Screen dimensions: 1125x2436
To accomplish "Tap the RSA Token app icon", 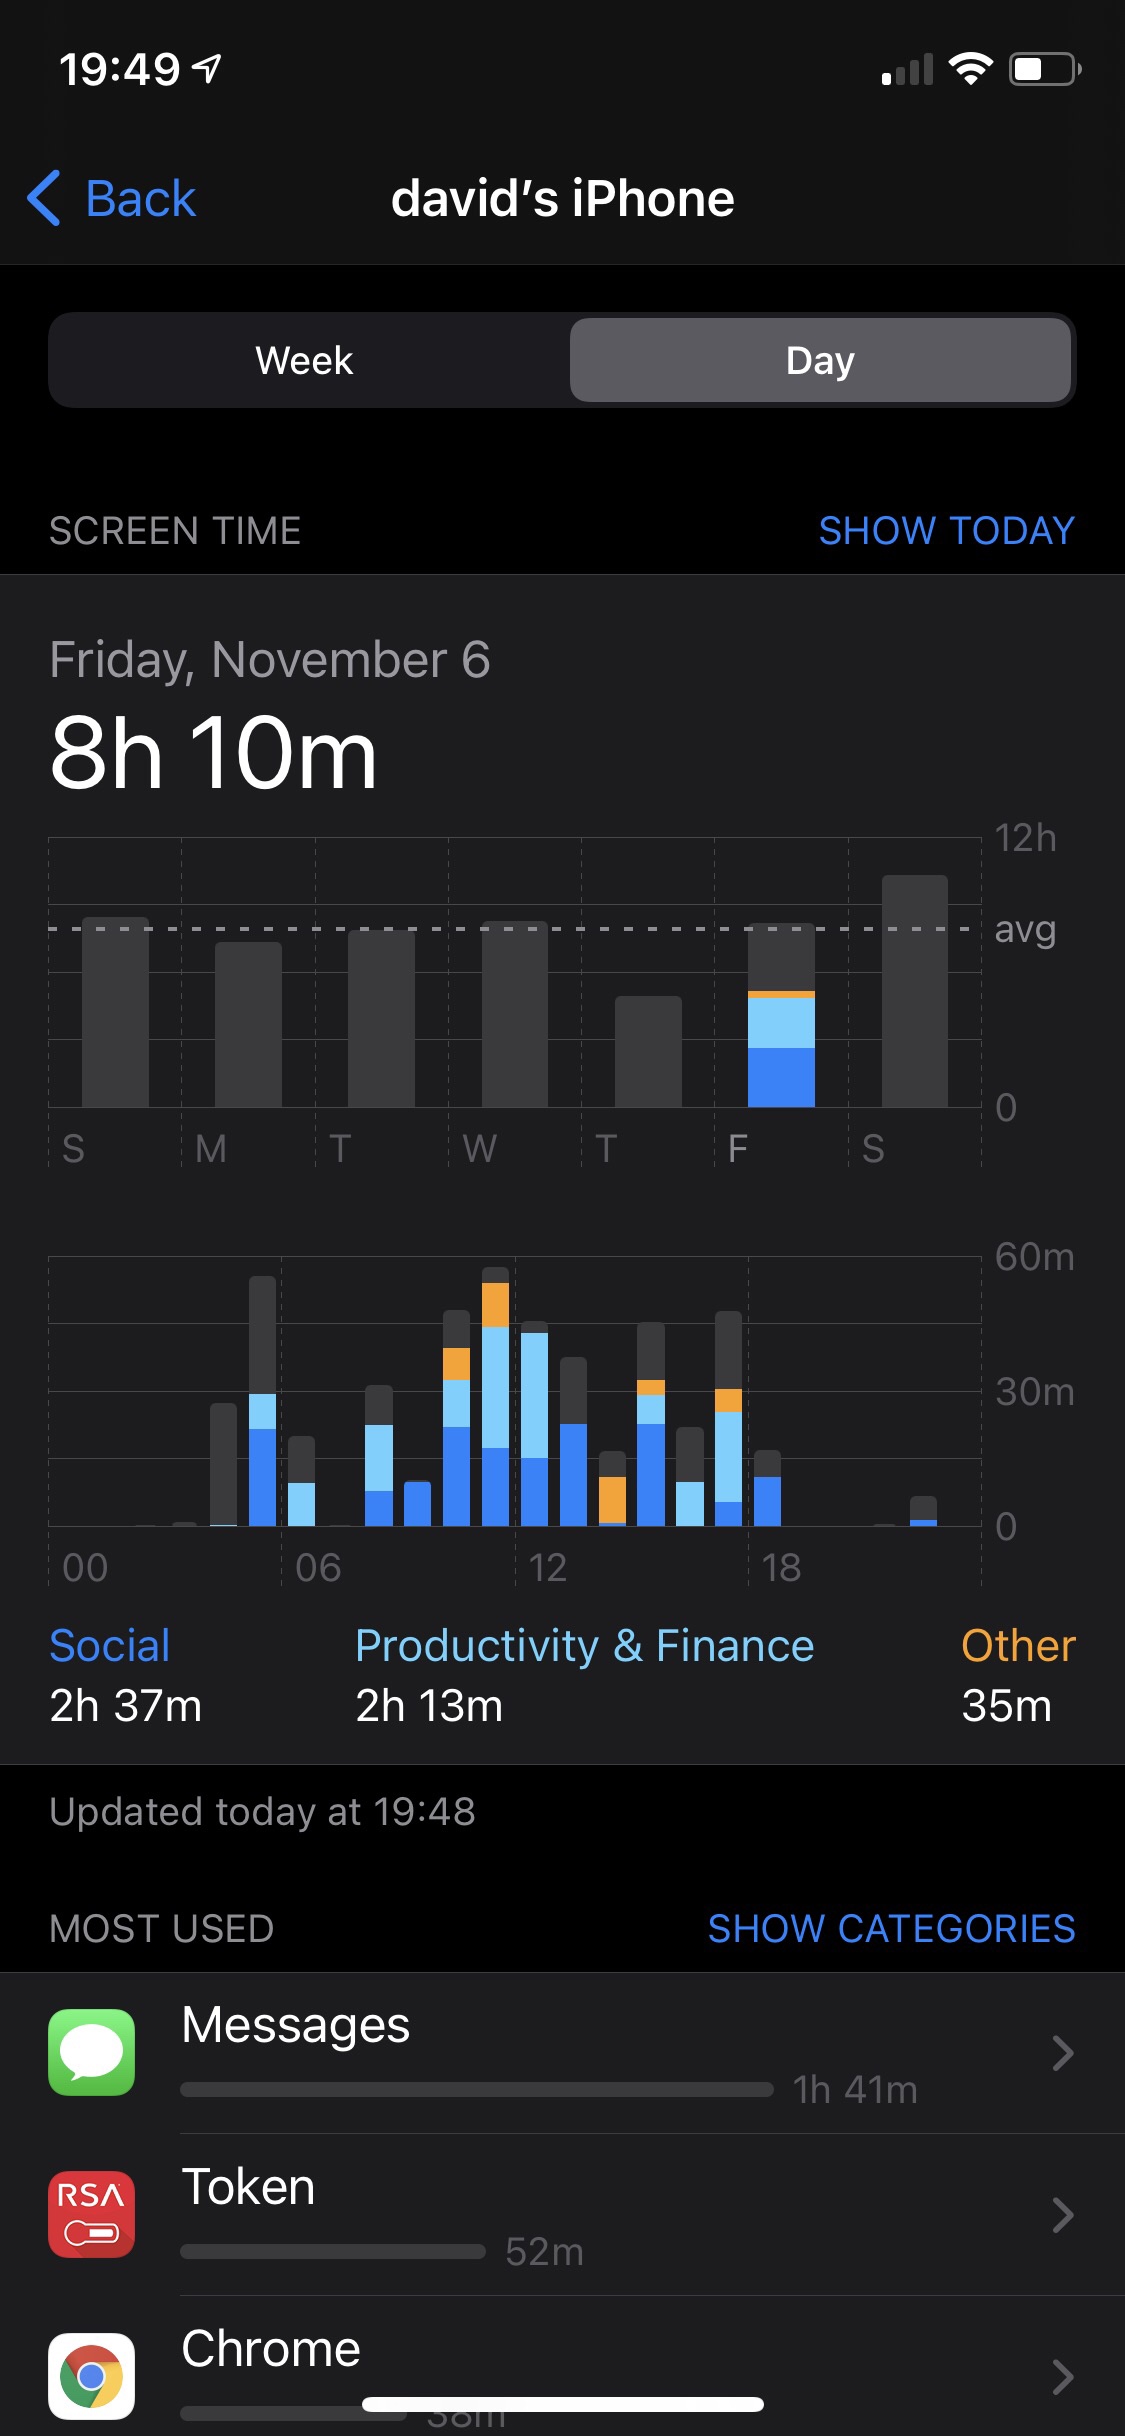I will 91,2214.
